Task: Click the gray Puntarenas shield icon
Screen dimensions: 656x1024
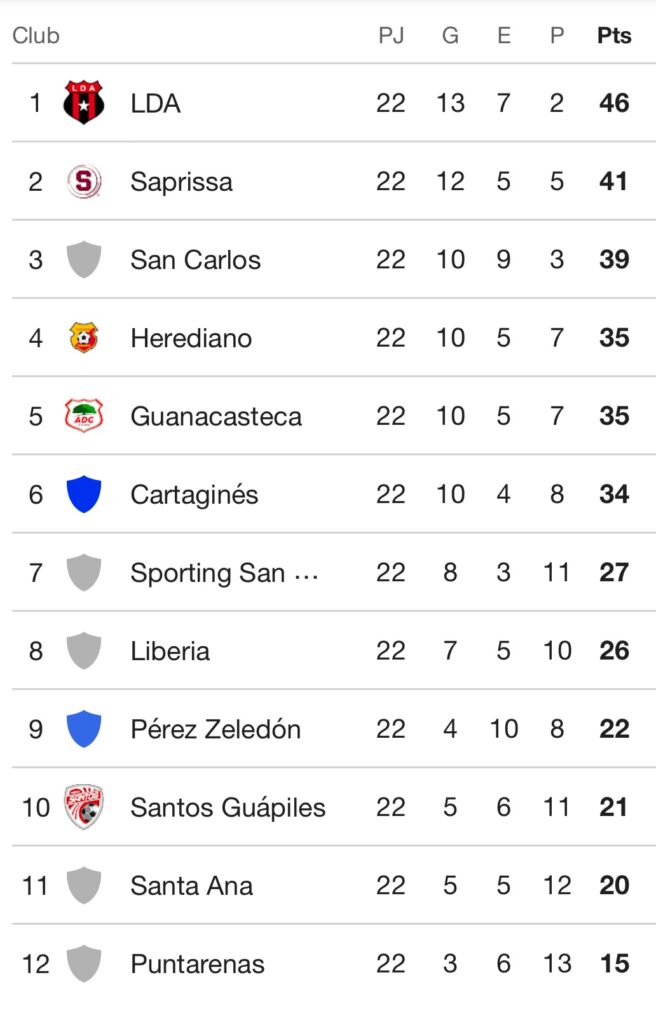Action: (x=83, y=964)
